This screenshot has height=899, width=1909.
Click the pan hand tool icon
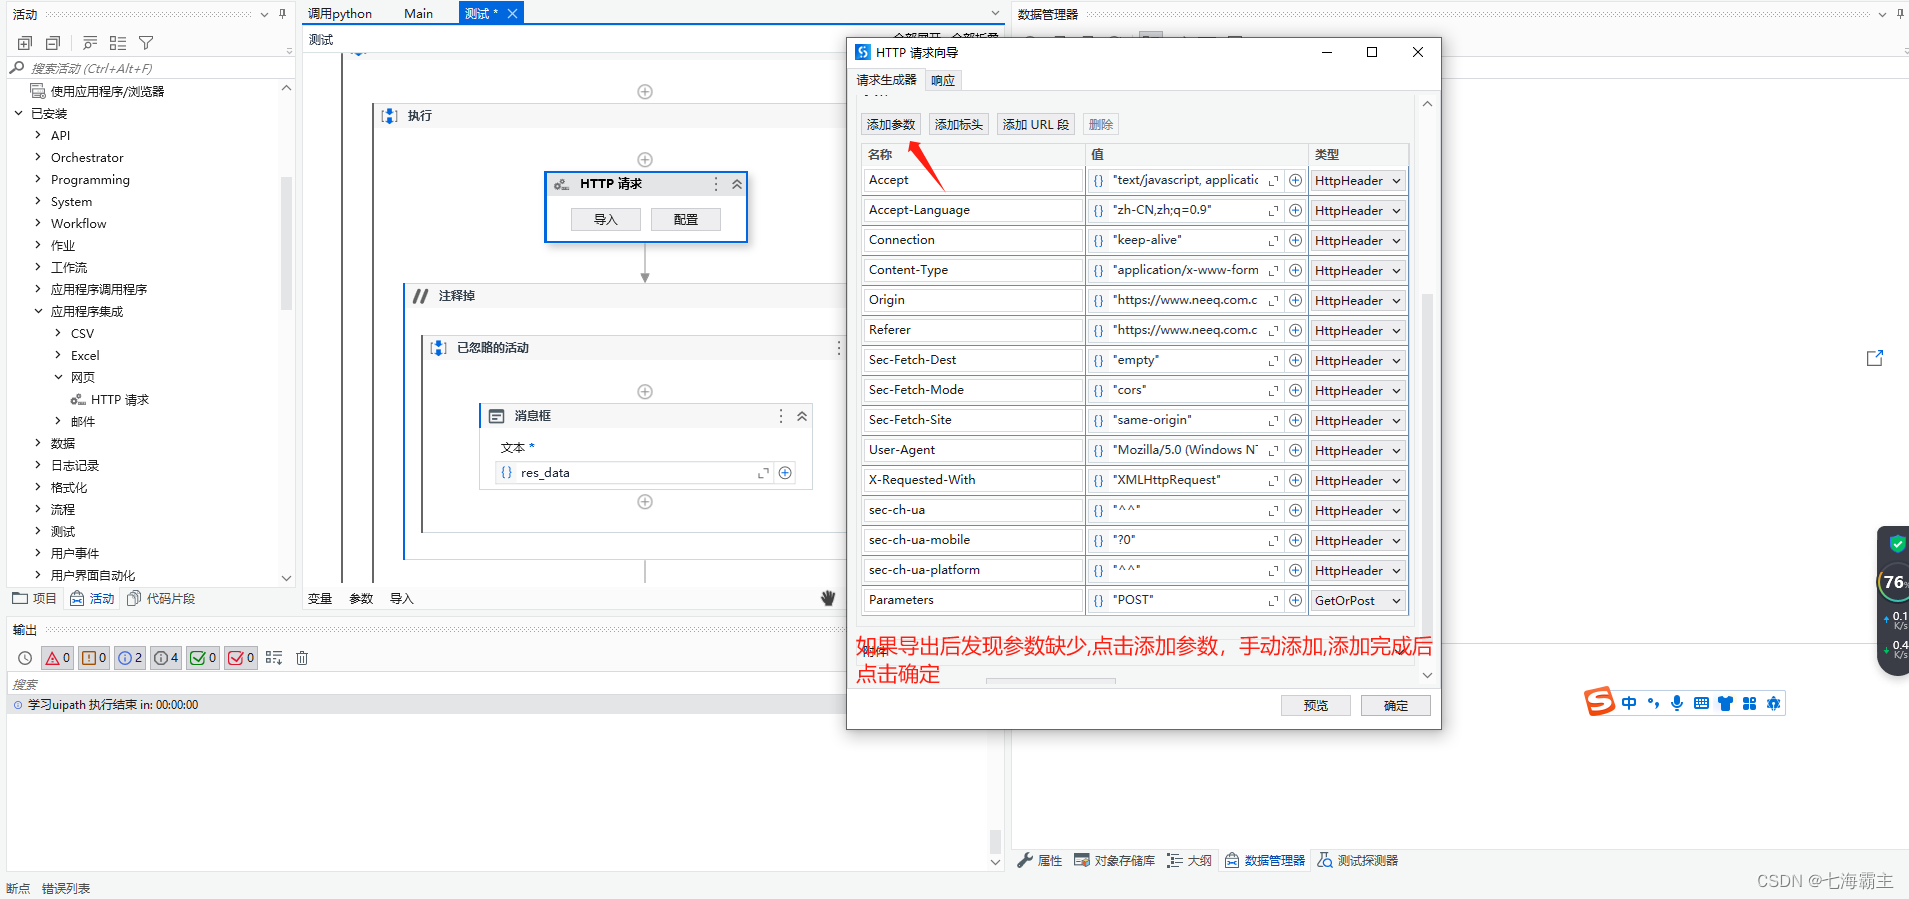click(x=828, y=598)
